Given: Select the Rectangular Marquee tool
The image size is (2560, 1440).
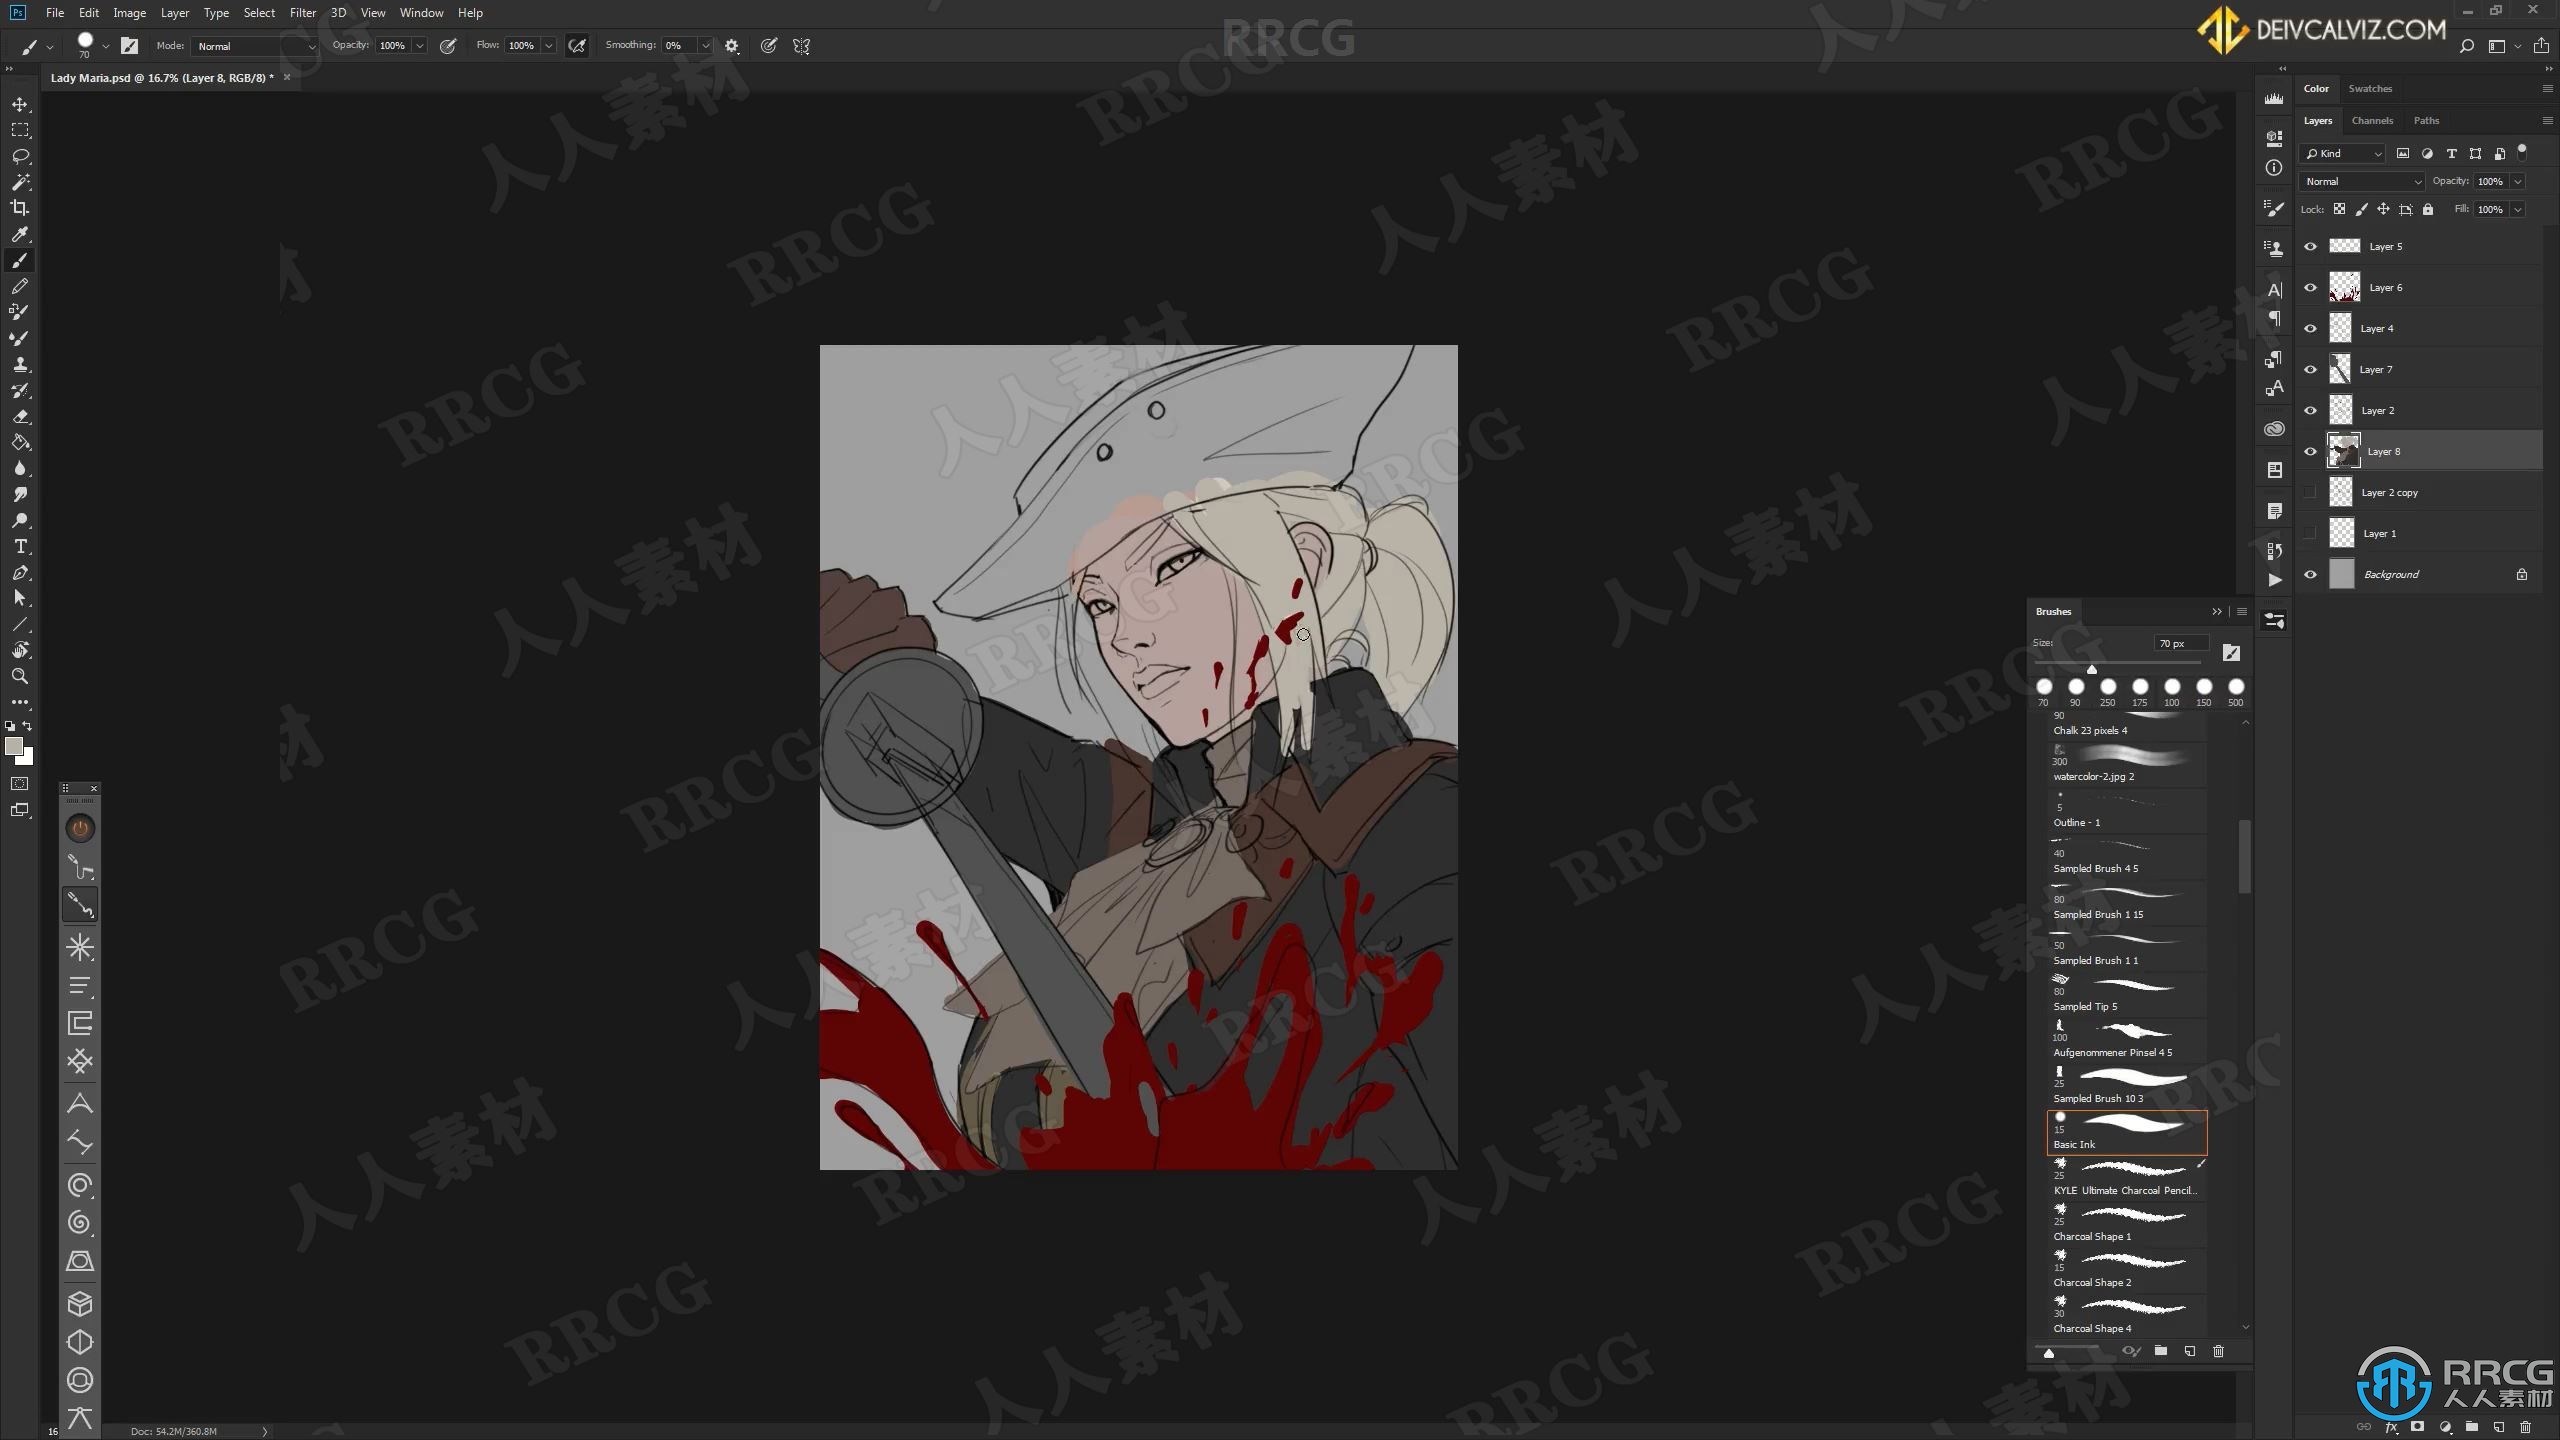Looking at the screenshot, I should [x=20, y=130].
